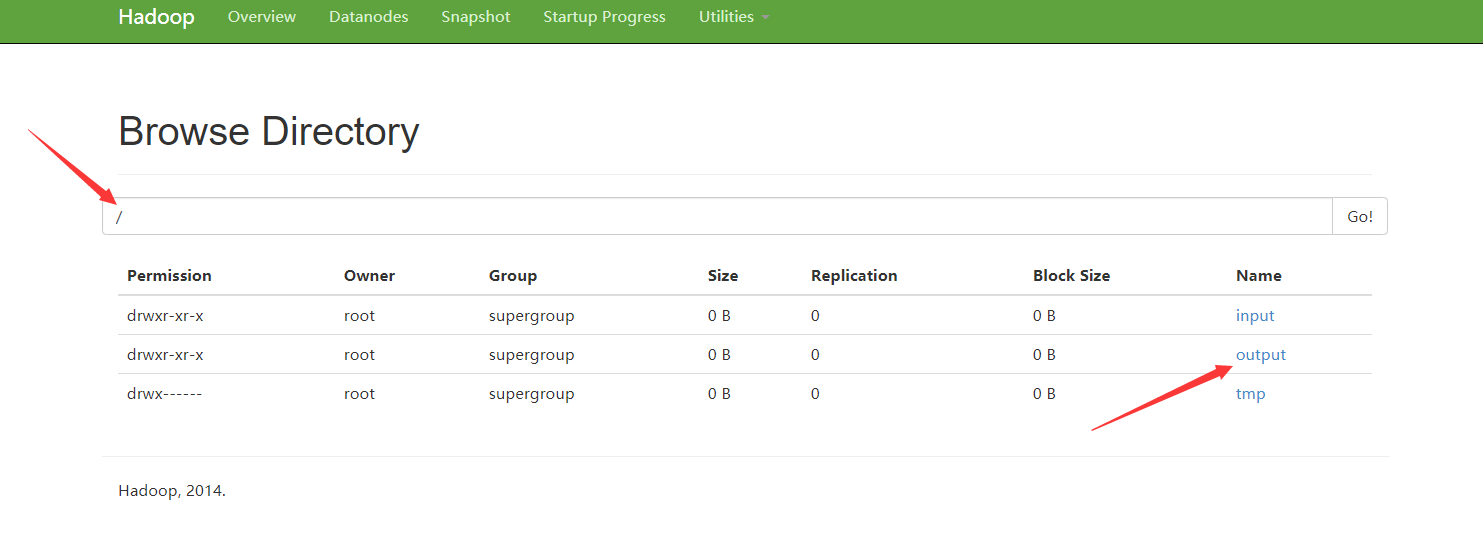Viewport: 1483px width, 551px height.
Task: Click the Owner column header
Action: point(369,276)
